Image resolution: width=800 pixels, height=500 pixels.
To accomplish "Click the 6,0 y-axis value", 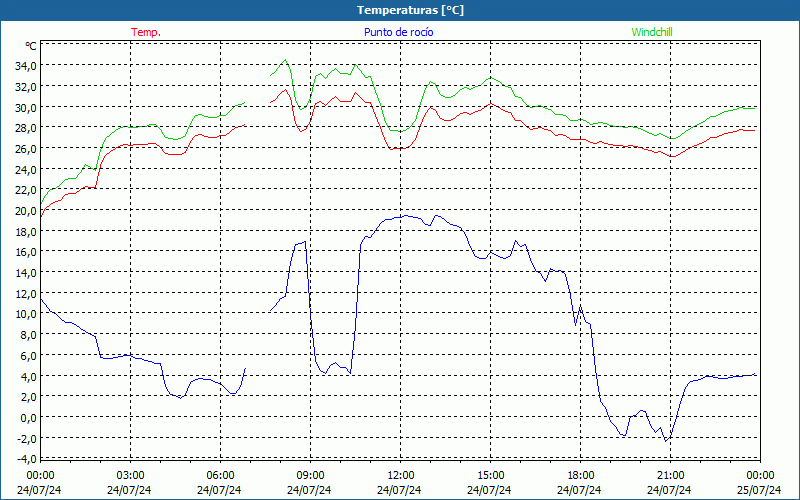I will 28,356.
